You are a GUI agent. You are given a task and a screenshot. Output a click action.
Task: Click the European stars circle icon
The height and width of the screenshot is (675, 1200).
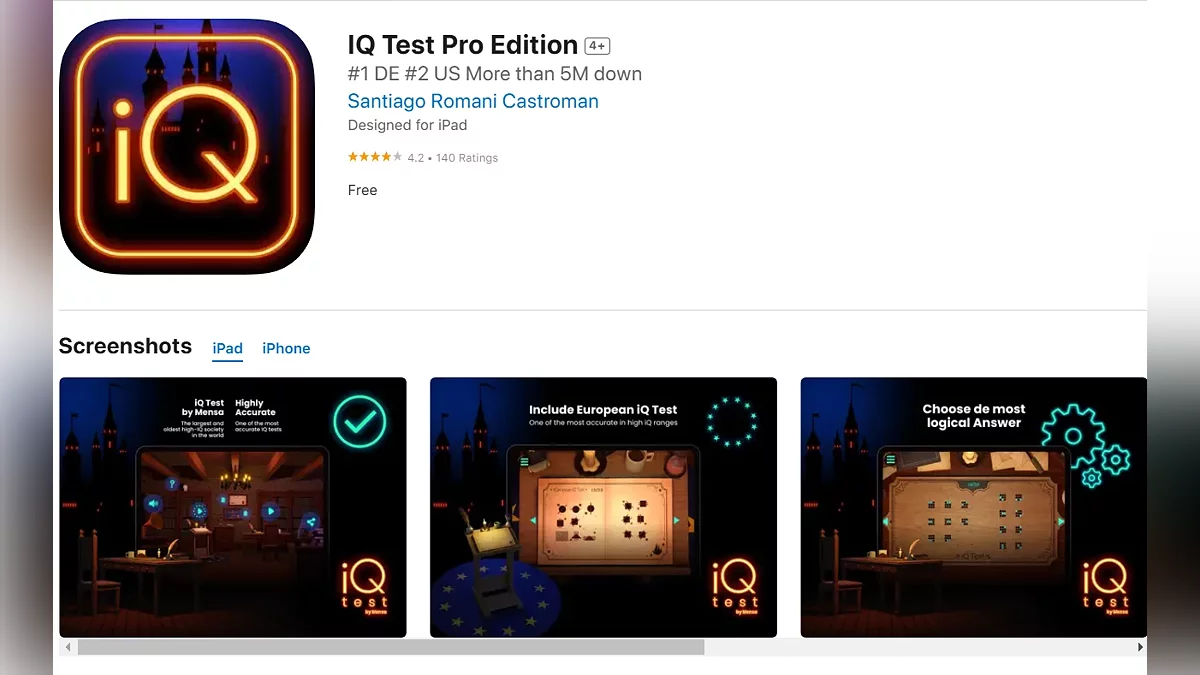[732, 421]
